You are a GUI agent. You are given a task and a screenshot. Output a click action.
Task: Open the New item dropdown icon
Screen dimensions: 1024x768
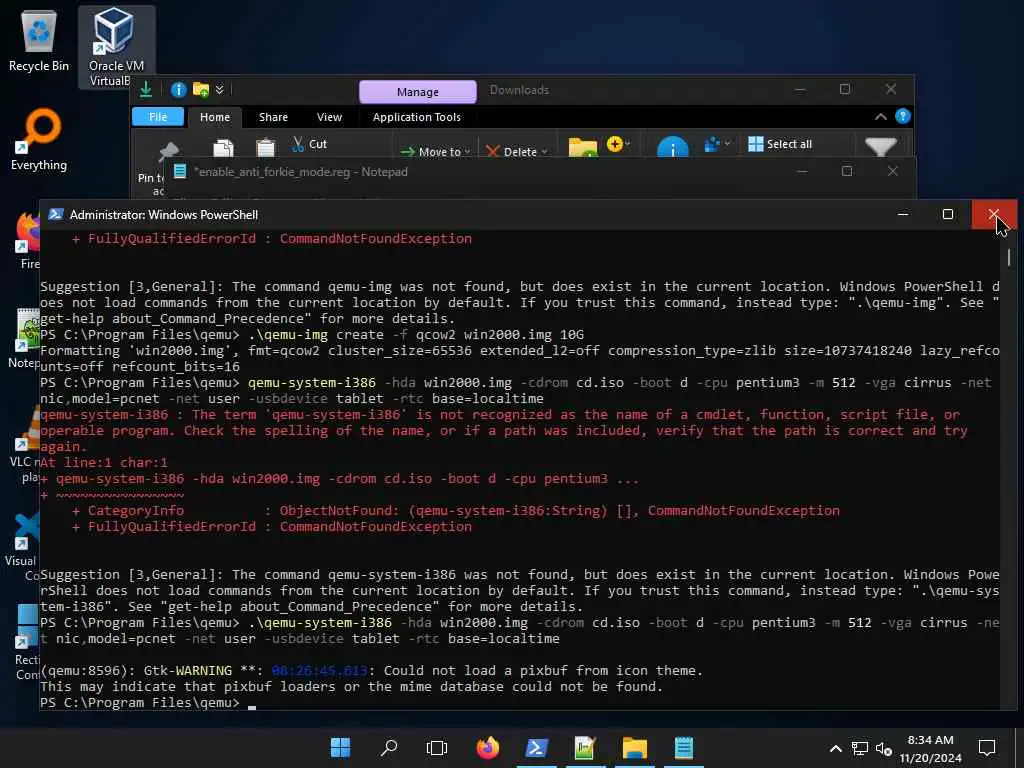point(618,144)
